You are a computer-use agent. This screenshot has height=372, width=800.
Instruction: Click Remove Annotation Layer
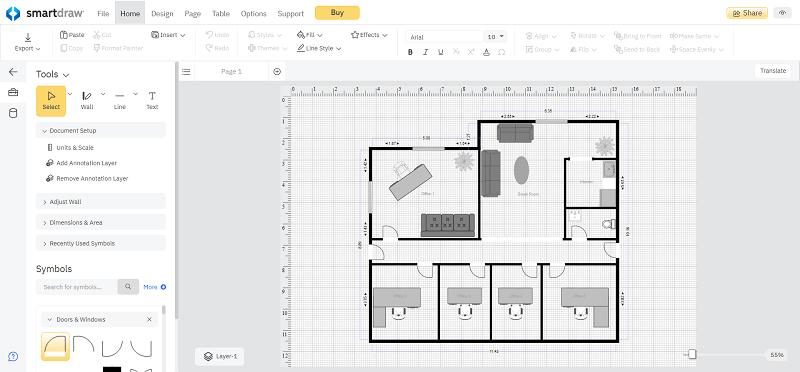click(87, 179)
